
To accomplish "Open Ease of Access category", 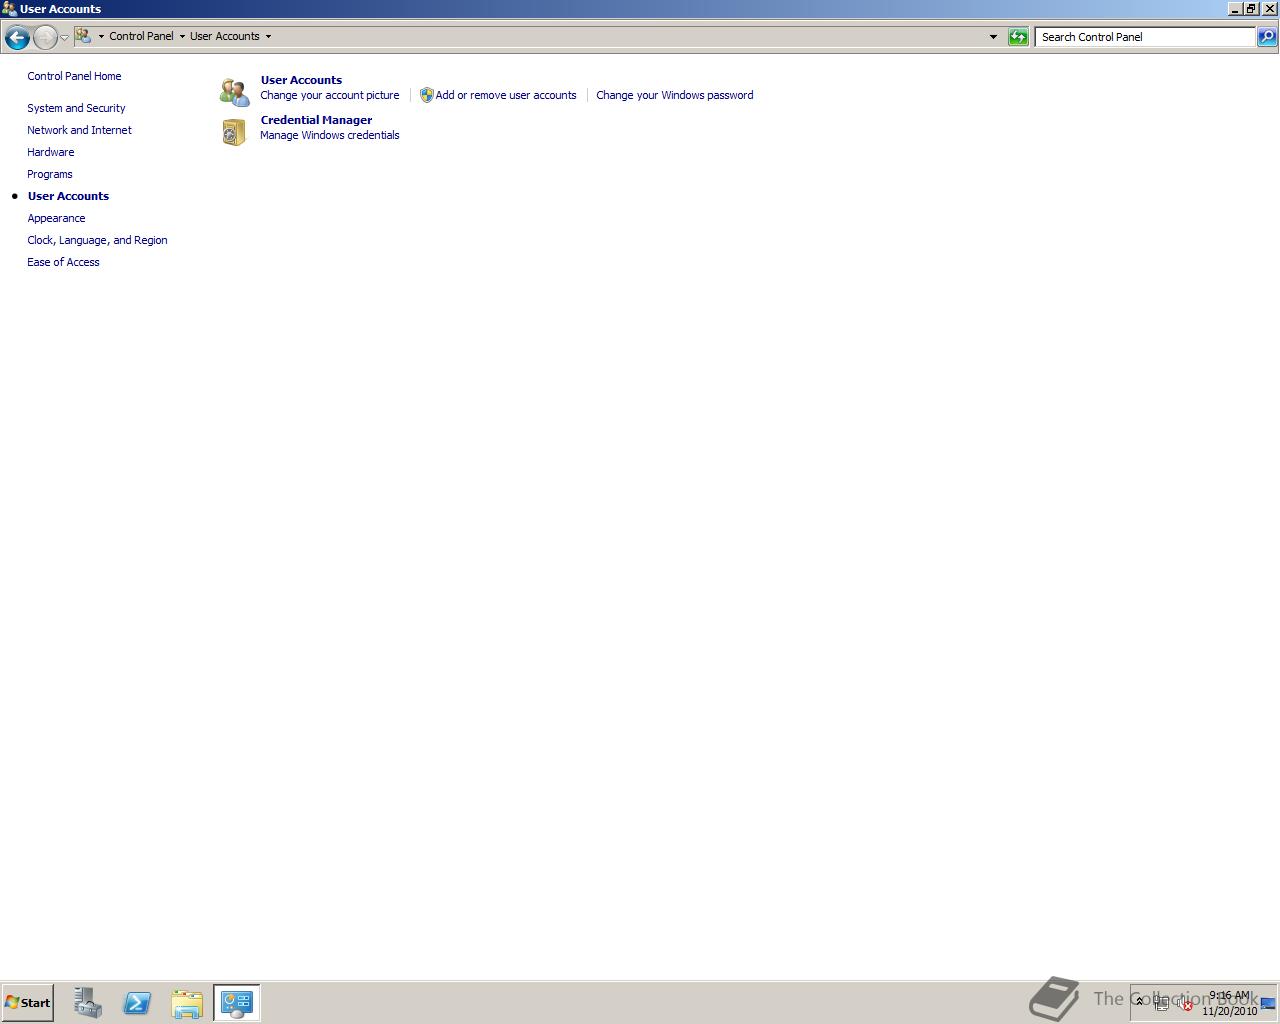I will point(63,262).
